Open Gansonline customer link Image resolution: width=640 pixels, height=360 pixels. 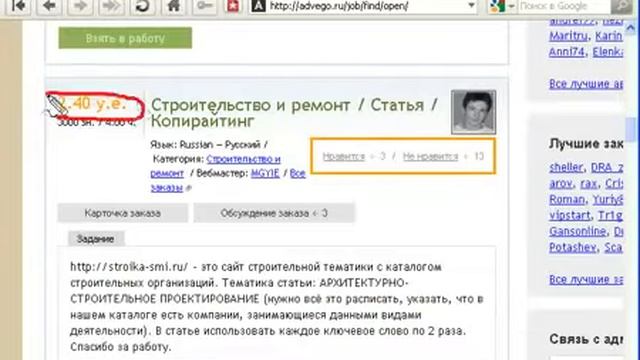[x=578, y=231]
